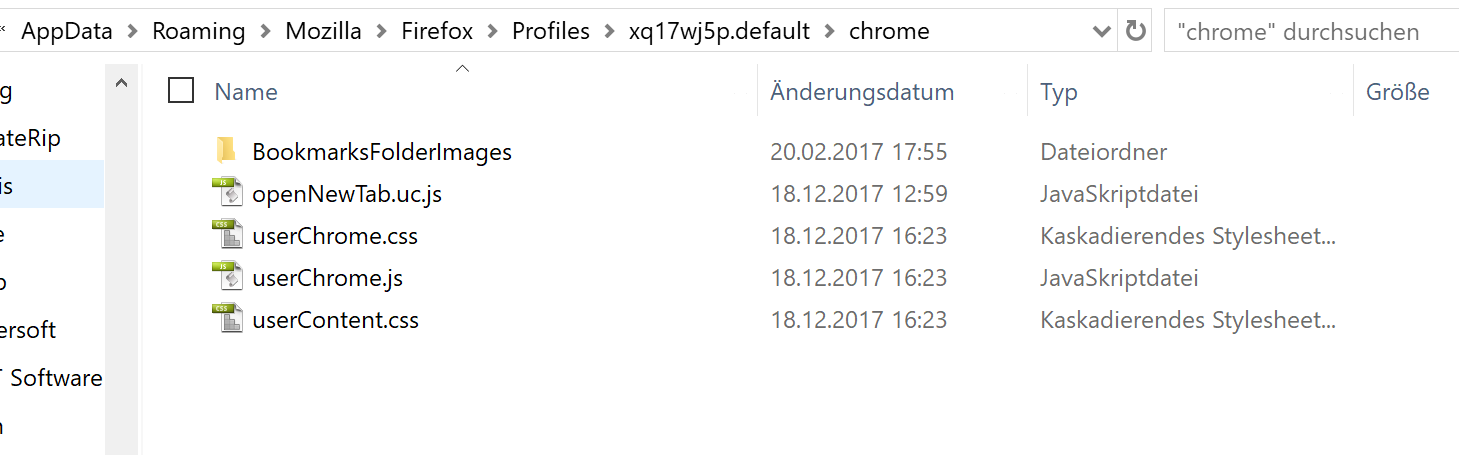Sort files by Änderungsdatum column
Screen dimensions: 1459x455
click(x=862, y=92)
